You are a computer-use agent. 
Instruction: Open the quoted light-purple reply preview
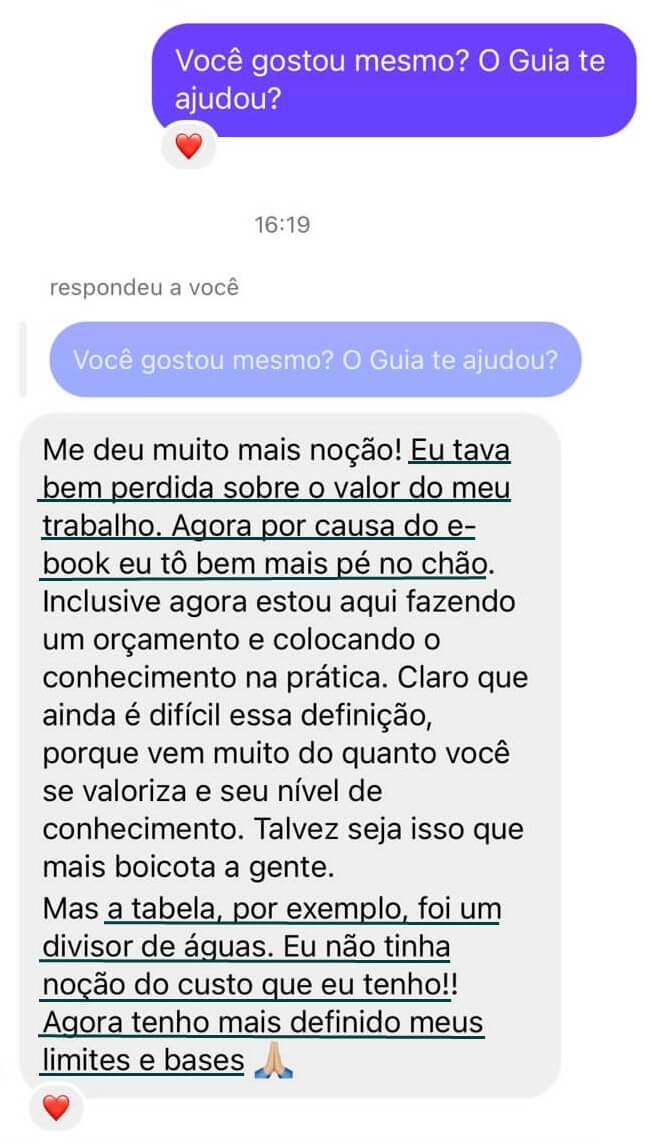coord(315,360)
